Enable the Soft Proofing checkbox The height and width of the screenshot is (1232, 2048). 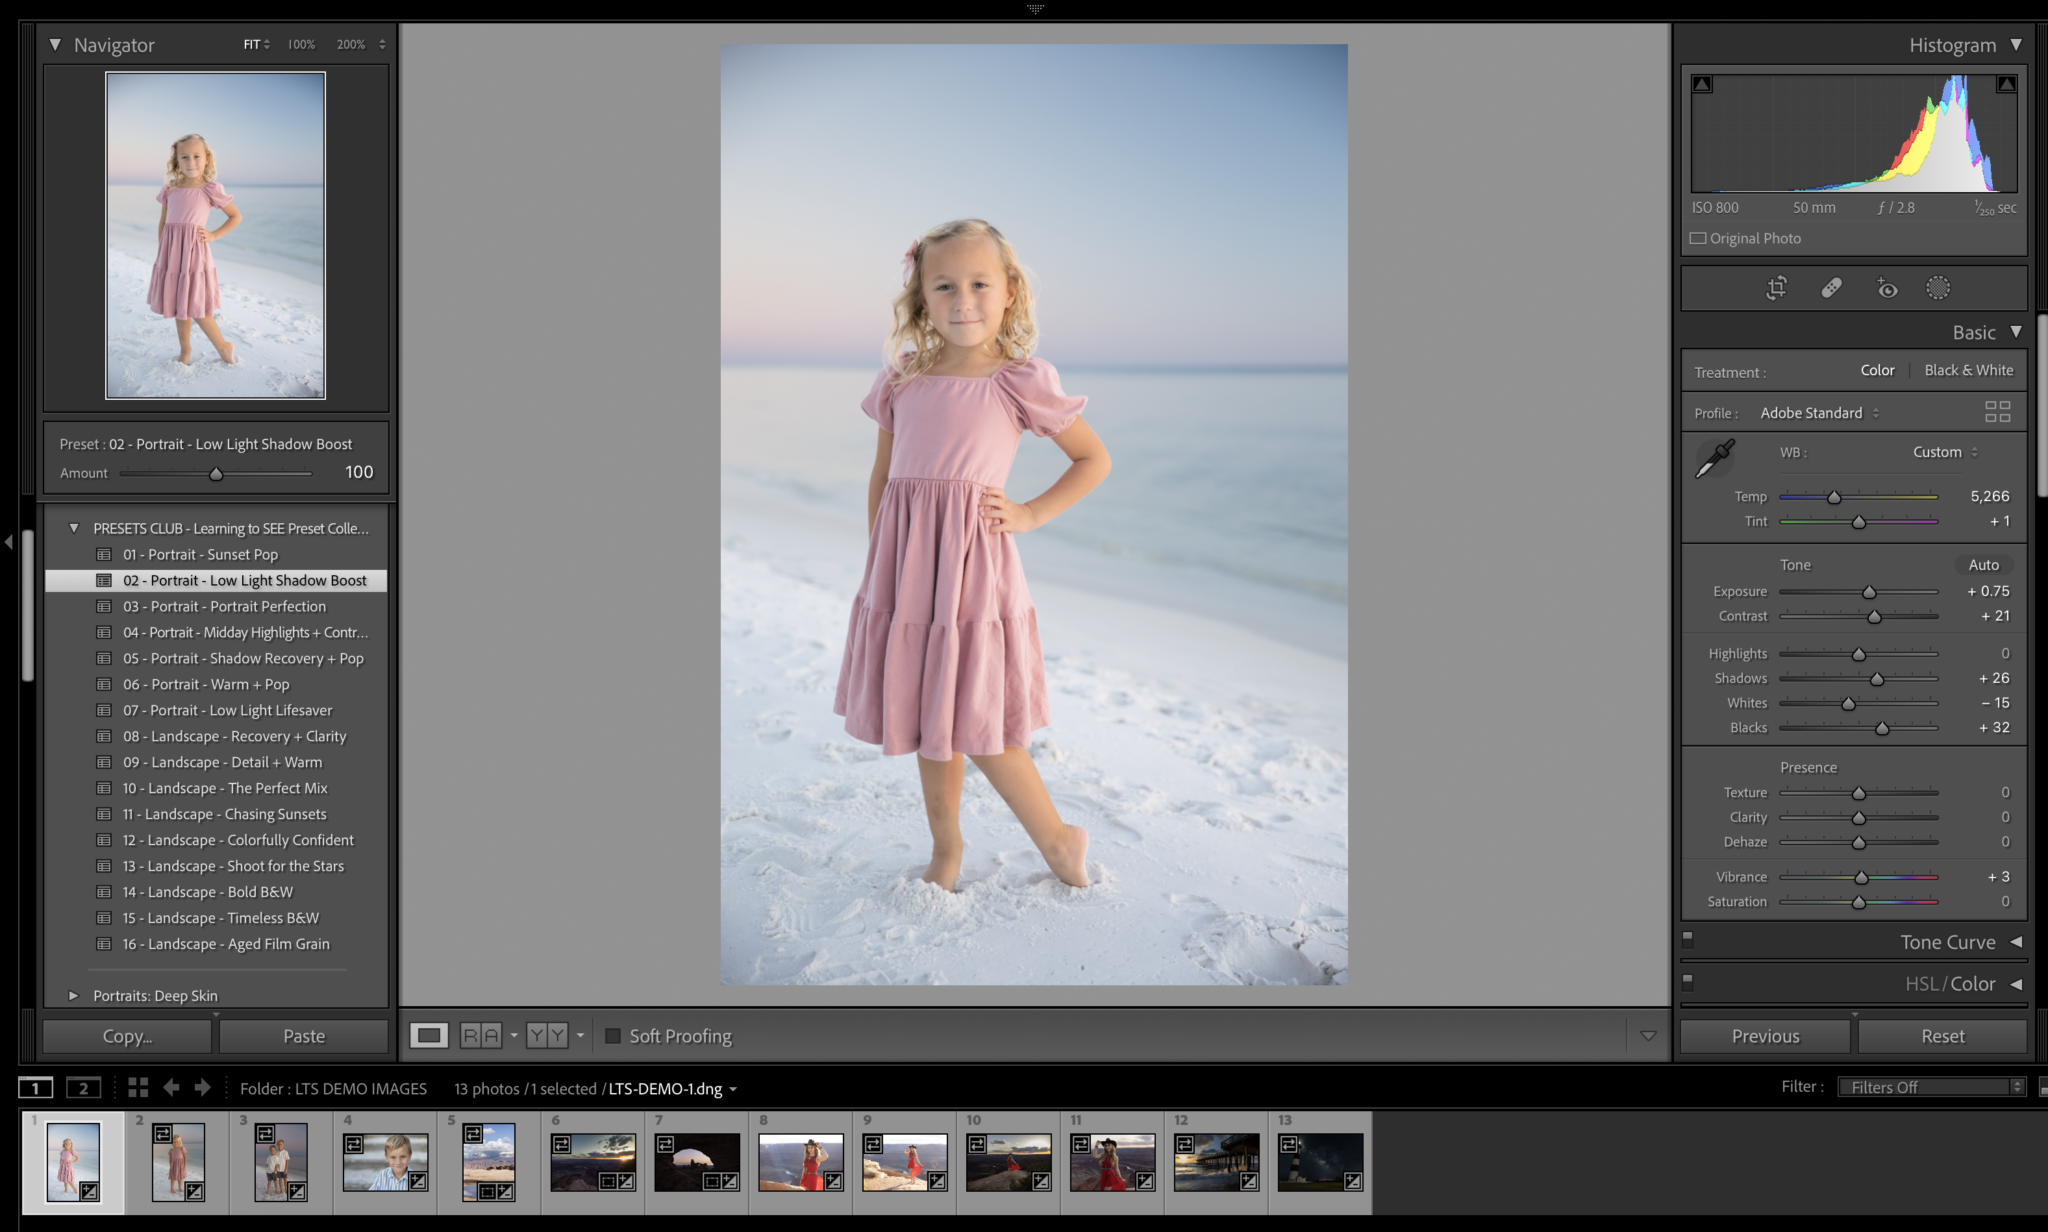point(613,1036)
